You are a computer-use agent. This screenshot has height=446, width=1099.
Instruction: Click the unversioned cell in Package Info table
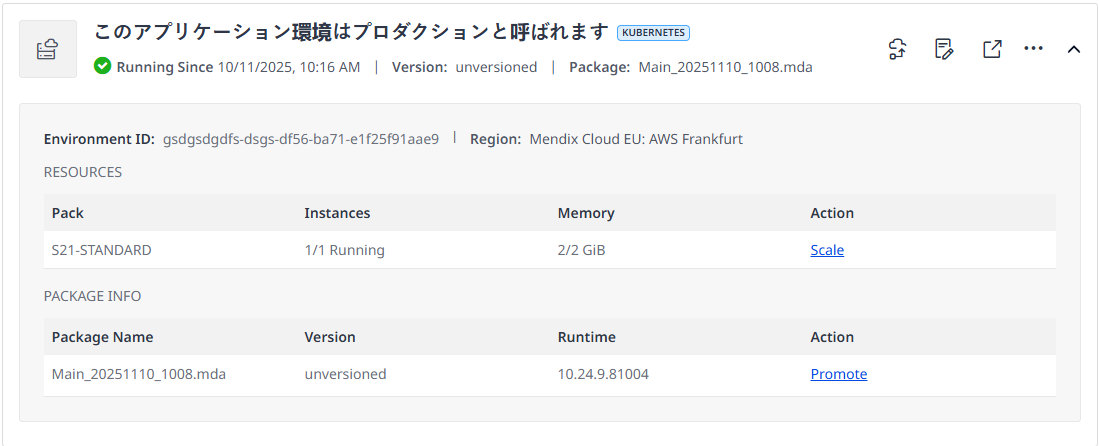tap(346, 374)
